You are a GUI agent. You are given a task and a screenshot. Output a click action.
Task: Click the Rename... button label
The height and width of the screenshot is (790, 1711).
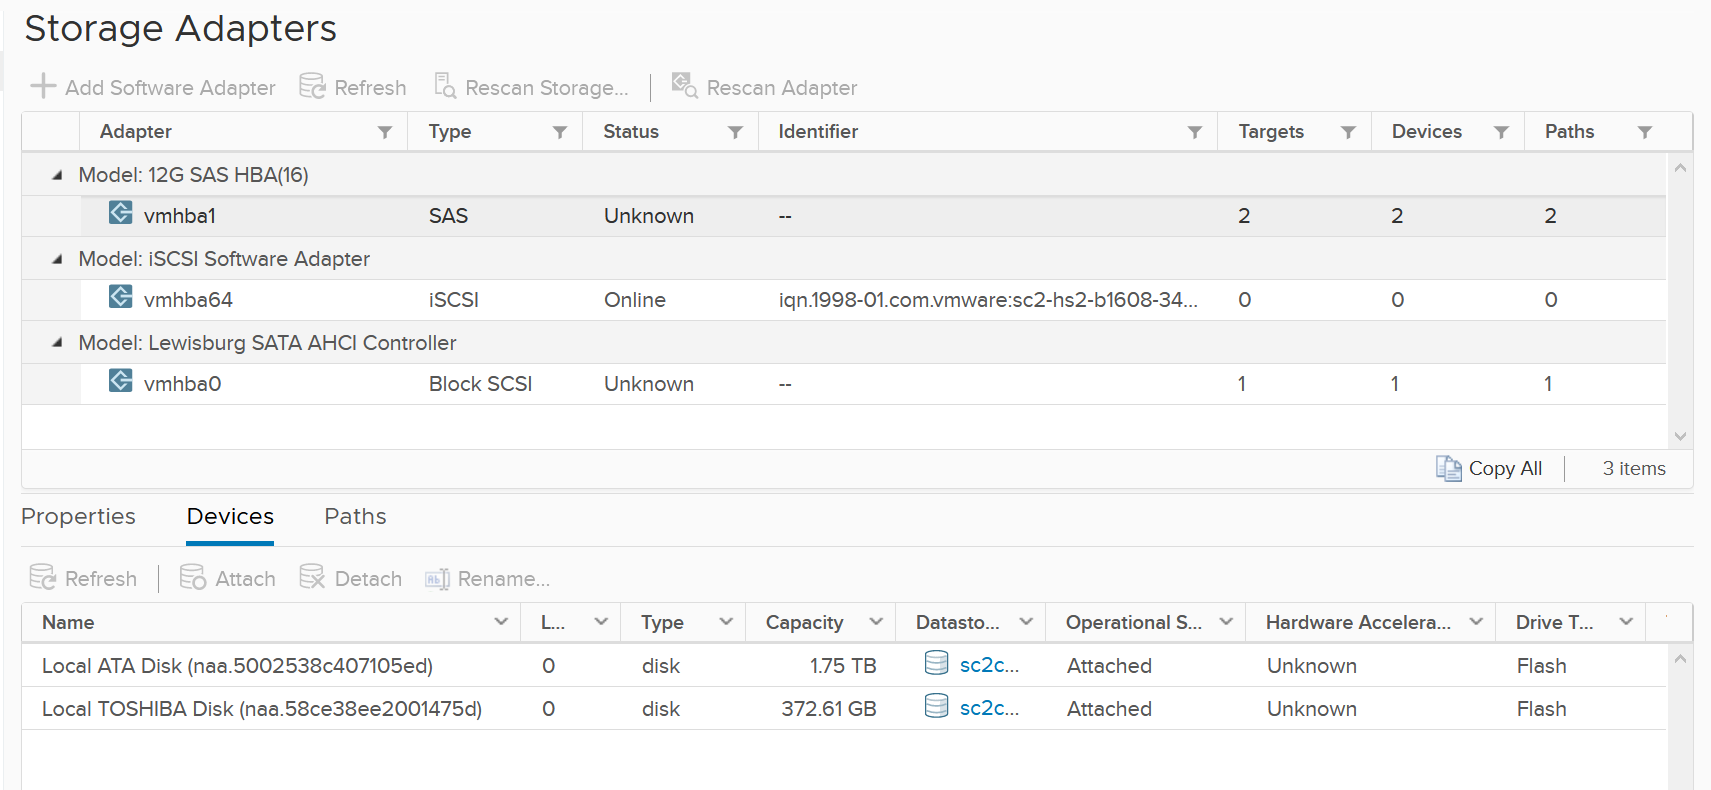504,579
